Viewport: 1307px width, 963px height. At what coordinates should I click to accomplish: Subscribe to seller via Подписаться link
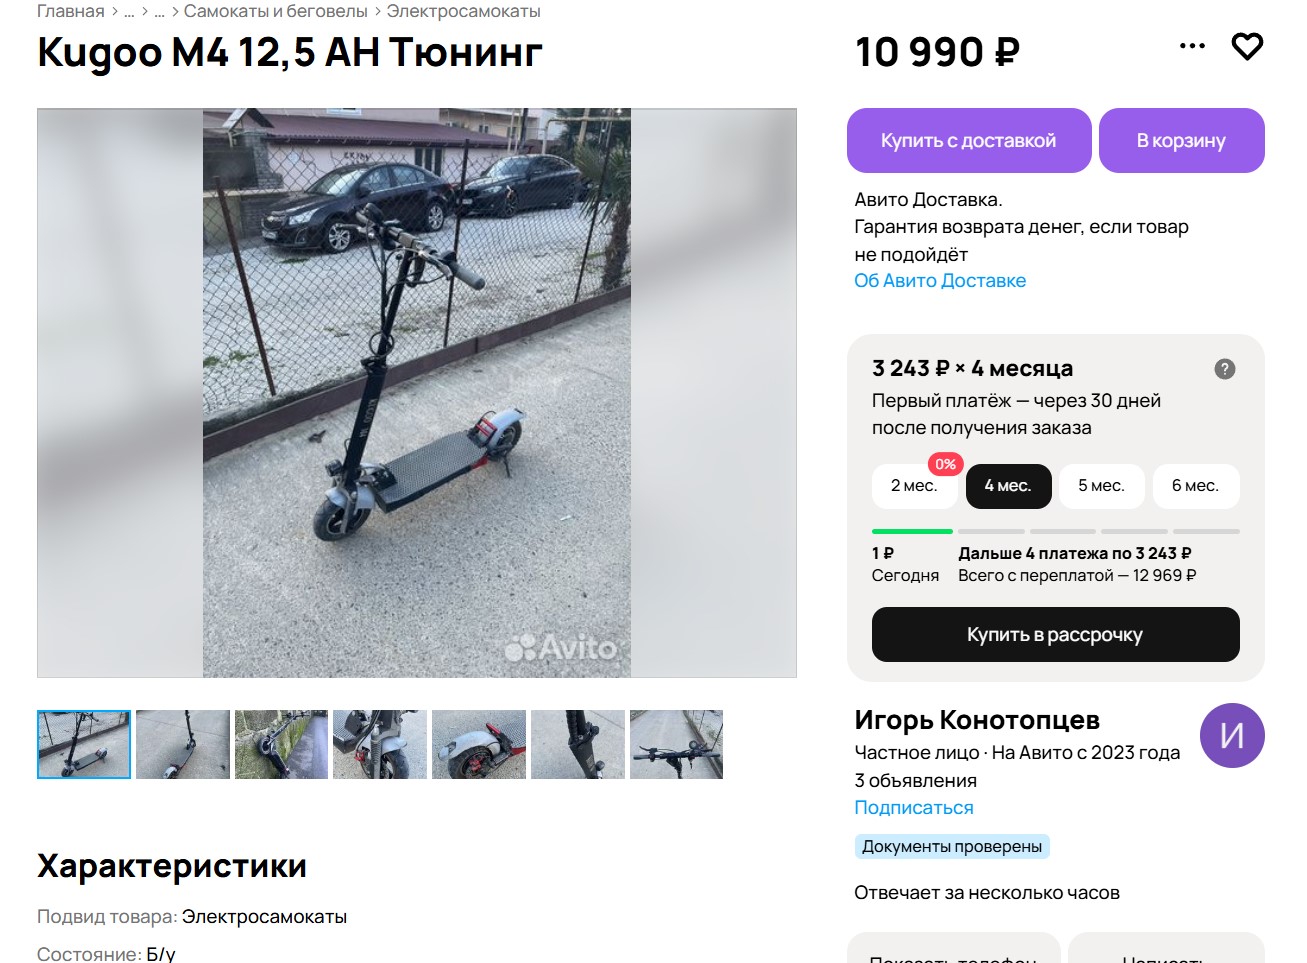click(x=914, y=808)
